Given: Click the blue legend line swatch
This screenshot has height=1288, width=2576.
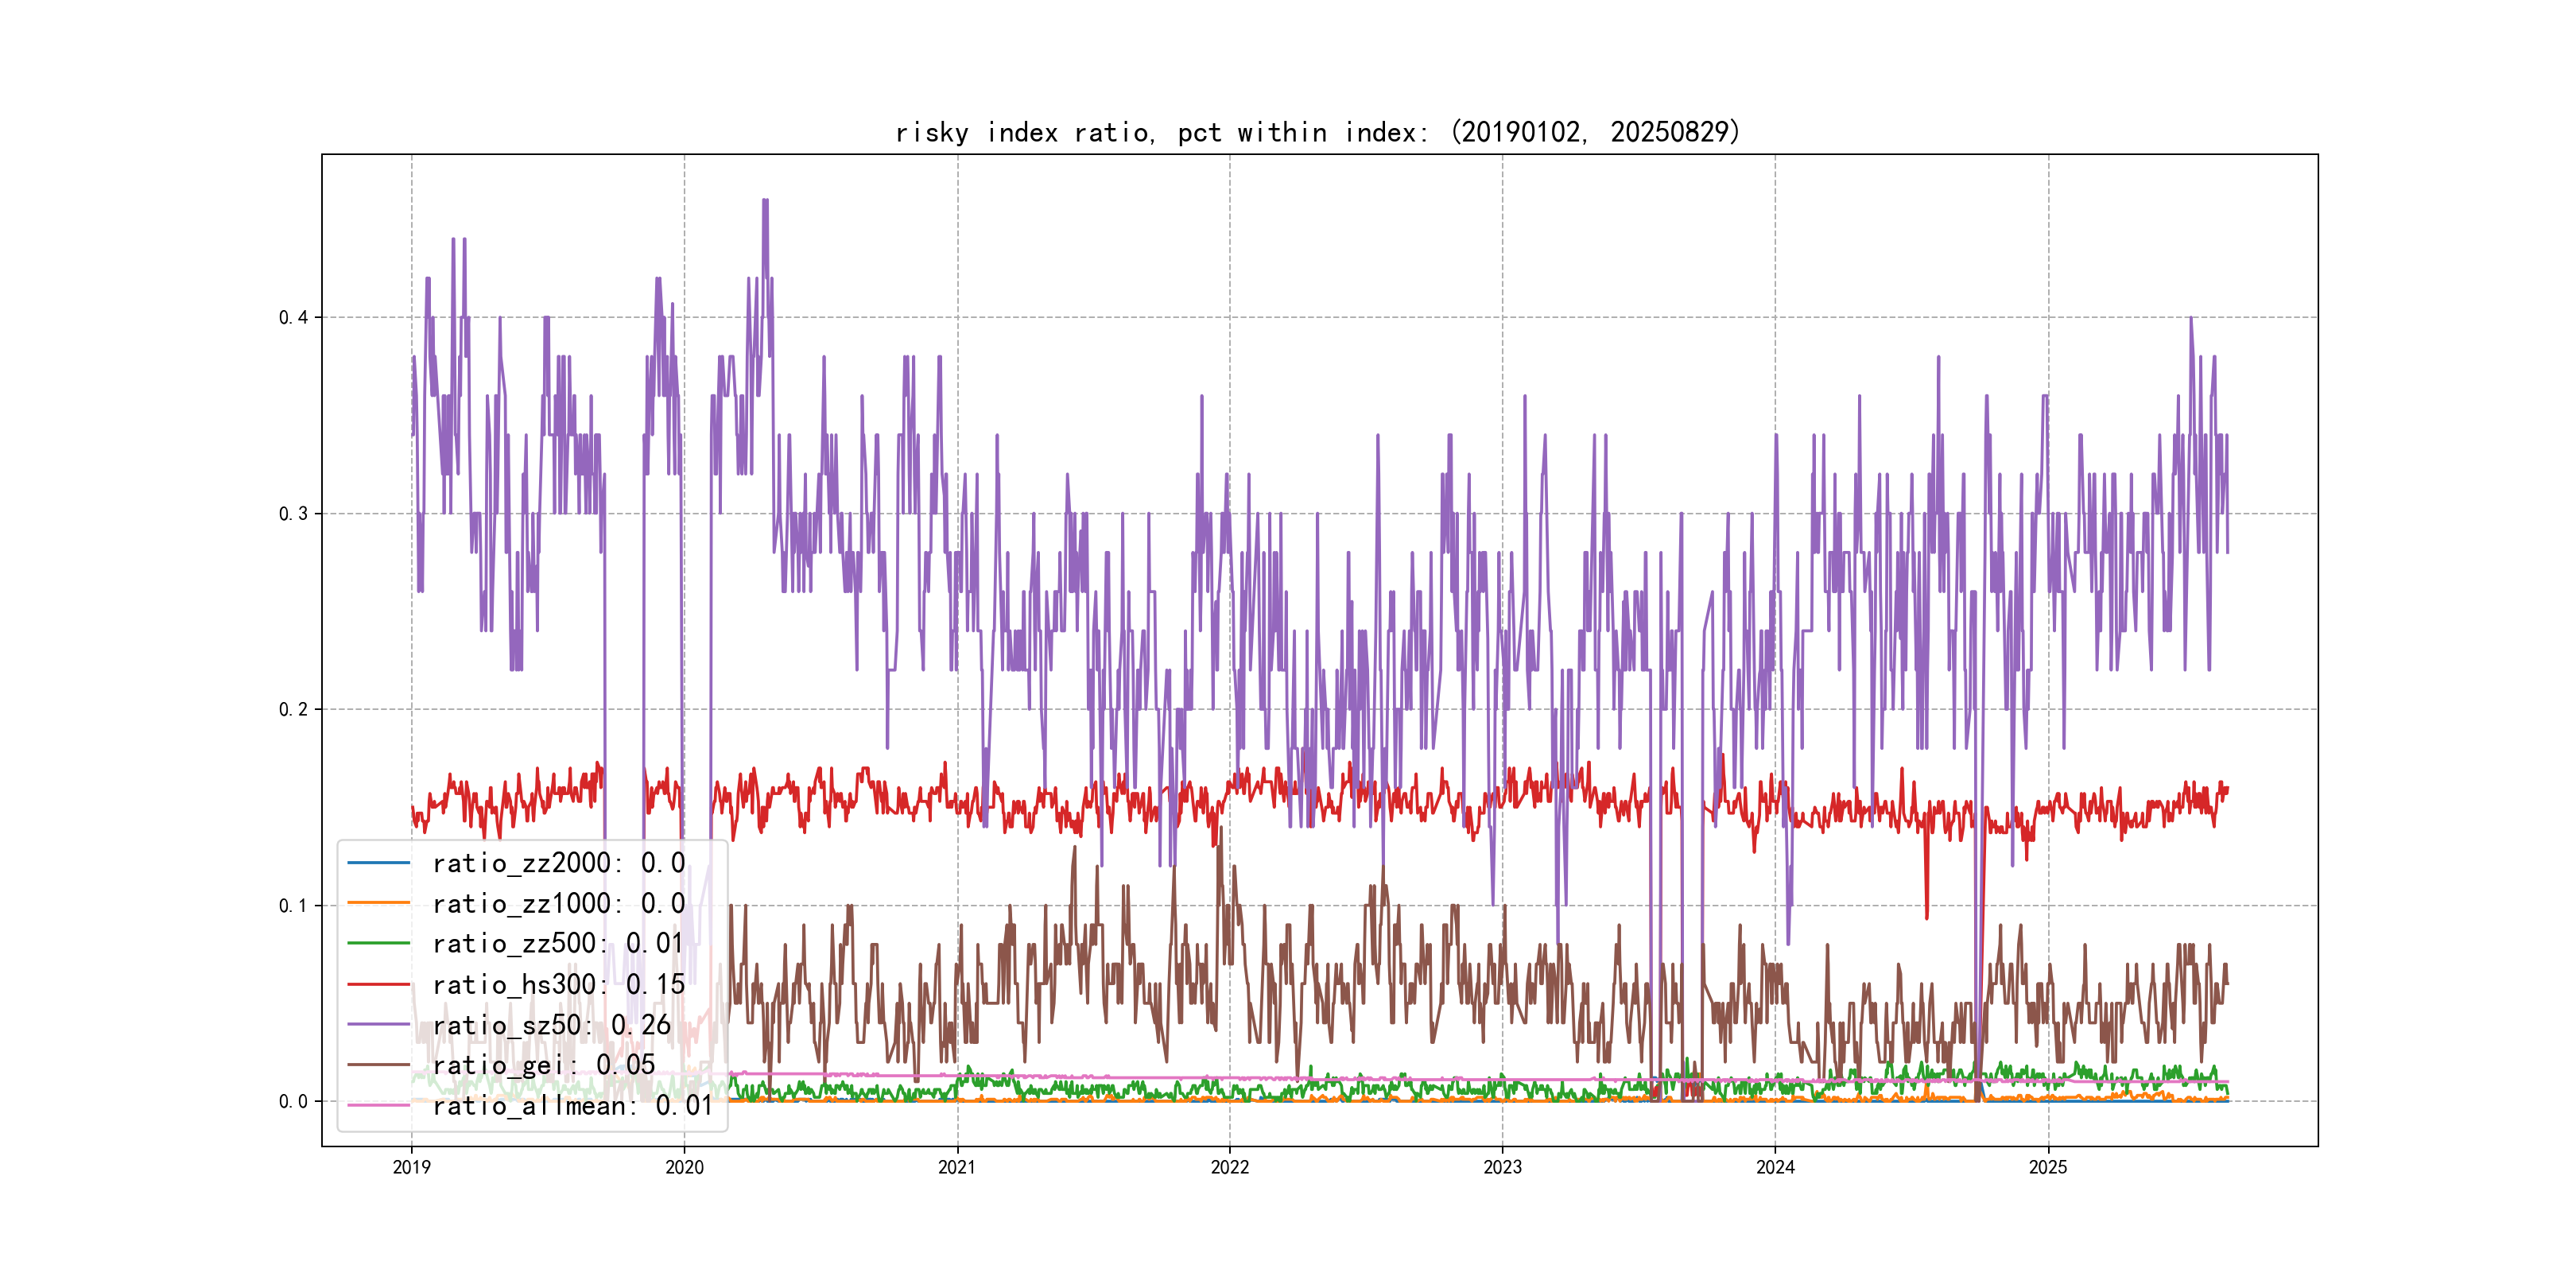Looking at the screenshot, I should coord(378,862).
